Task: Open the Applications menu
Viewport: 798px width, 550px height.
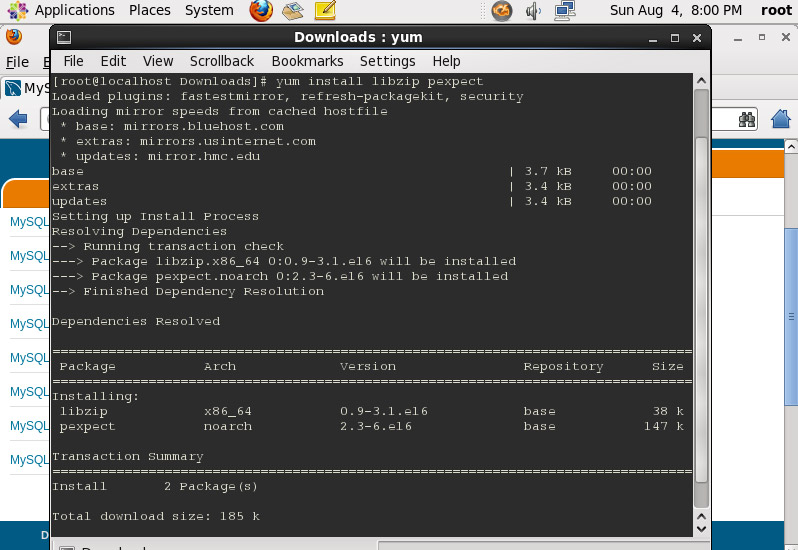Action: click(x=74, y=10)
